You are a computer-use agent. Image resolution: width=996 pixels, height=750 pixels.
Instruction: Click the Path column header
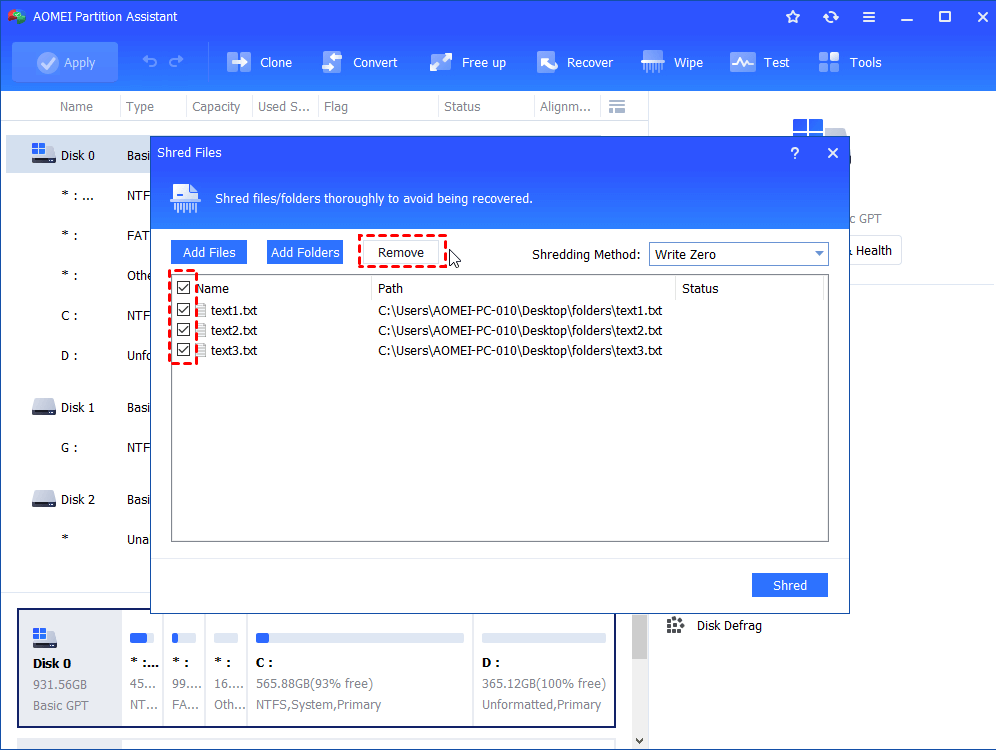coord(523,288)
